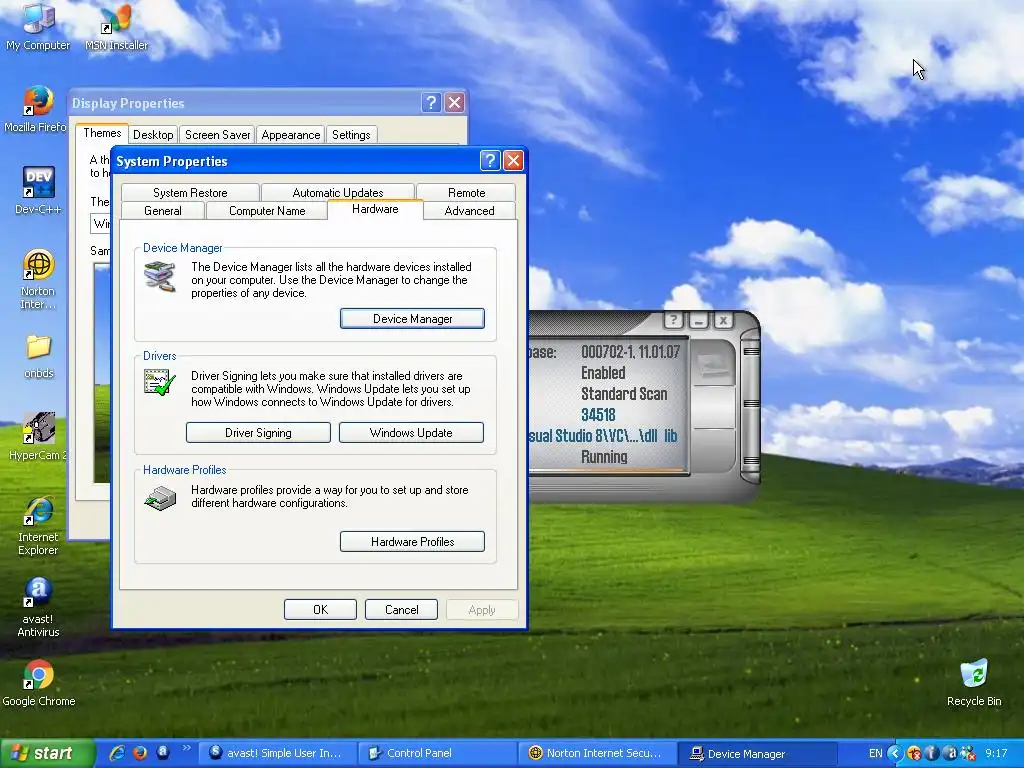Open My Computer desktop icon
Image resolution: width=1024 pixels, height=768 pixels.
pos(38,26)
